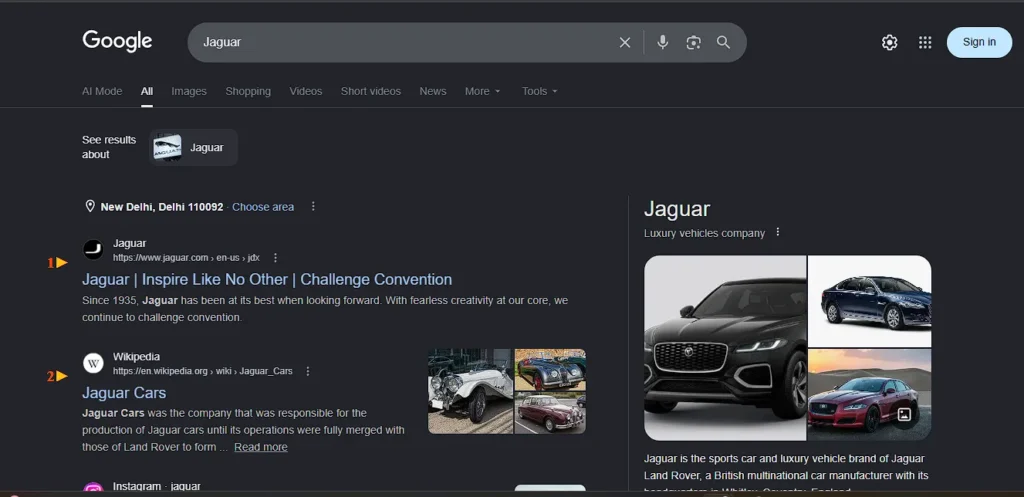Clear the search box with the X icon
Viewport: 1024px width, 497px height.
coord(625,42)
